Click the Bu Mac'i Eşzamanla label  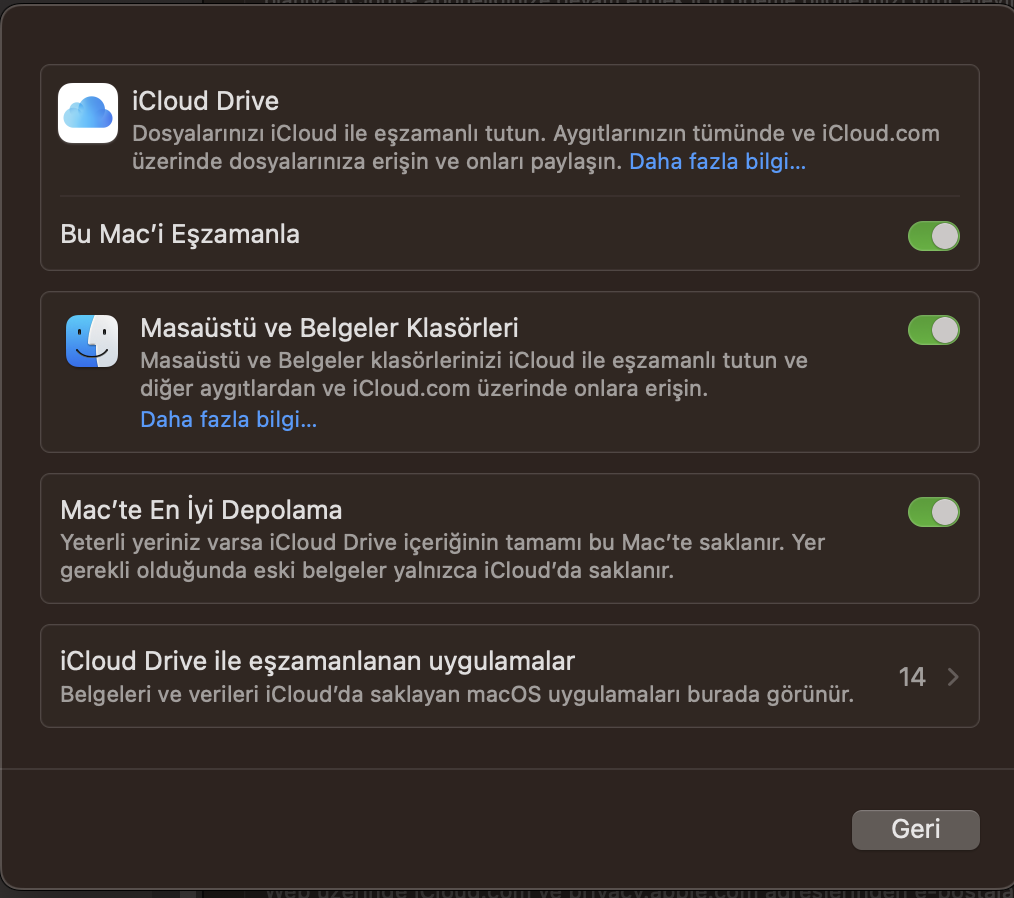[x=180, y=235]
